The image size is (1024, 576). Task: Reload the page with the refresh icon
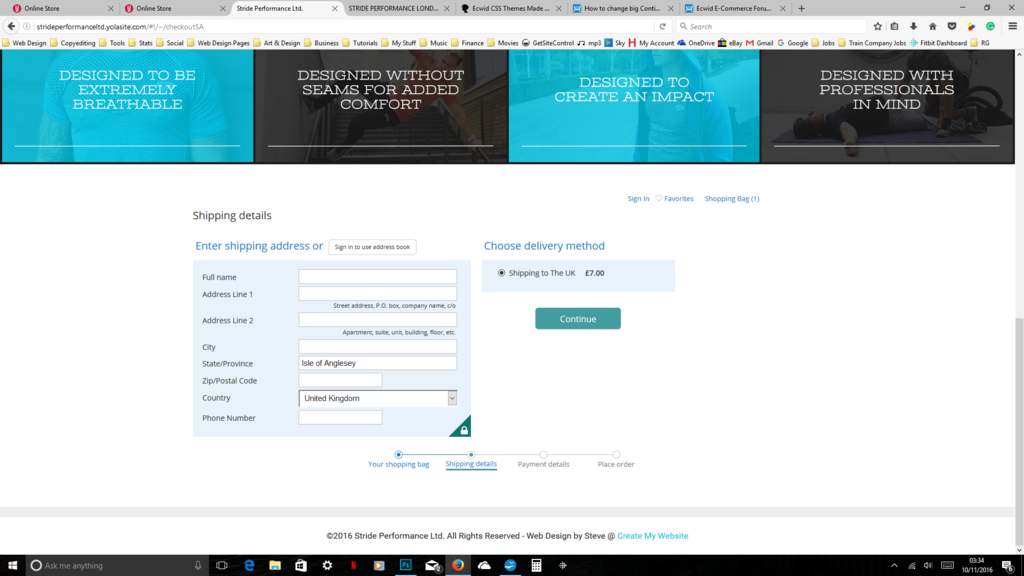click(x=662, y=26)
